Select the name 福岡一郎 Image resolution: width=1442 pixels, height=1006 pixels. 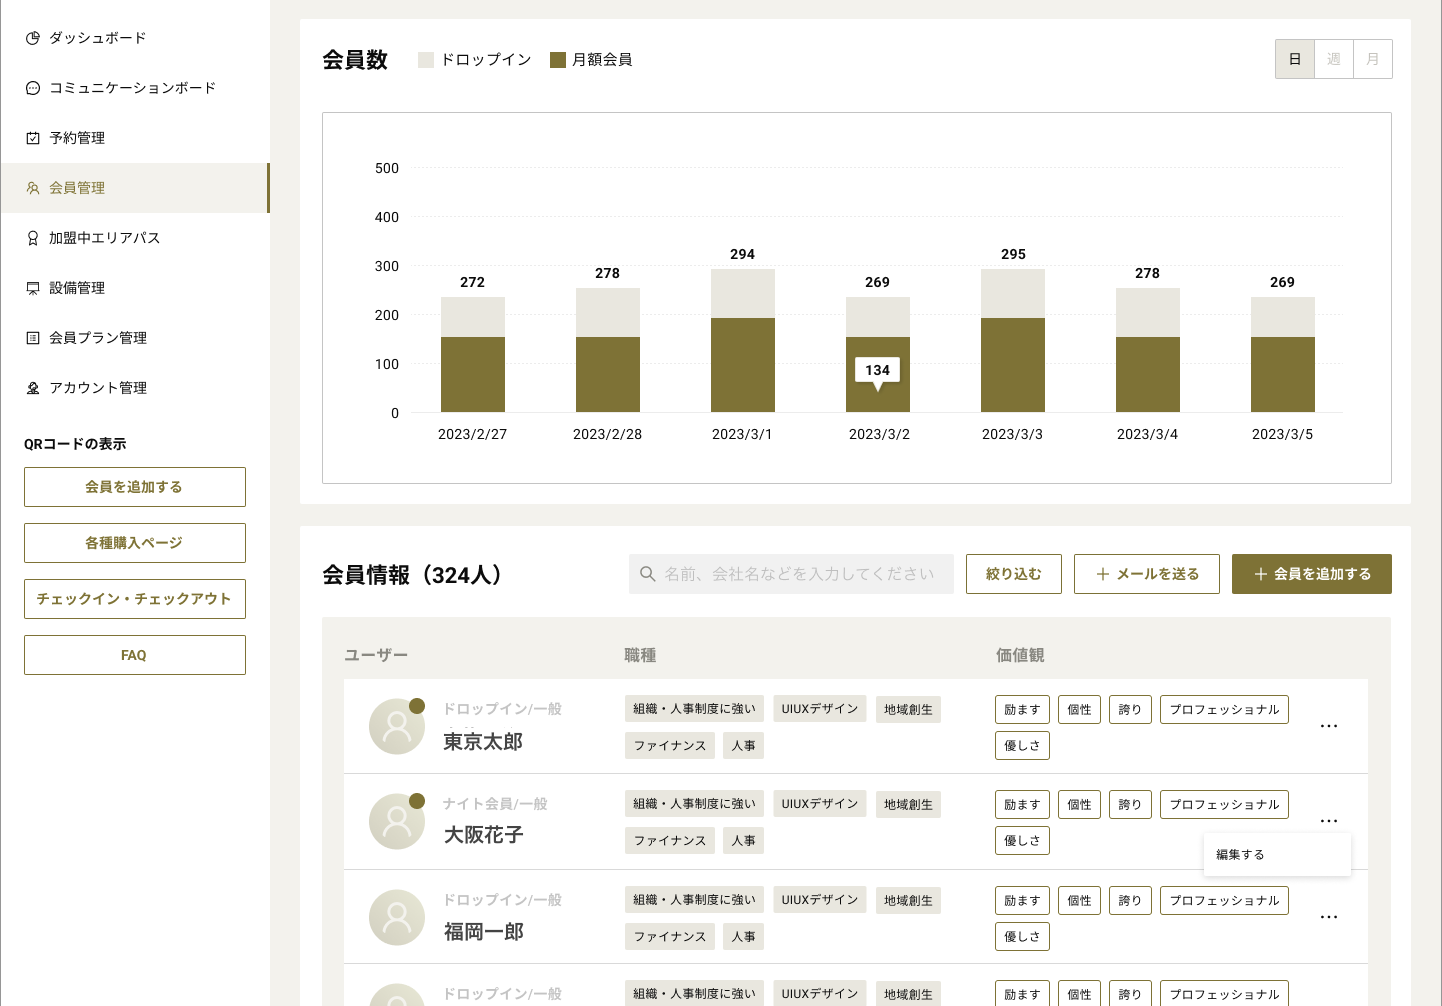coord(484,932)
